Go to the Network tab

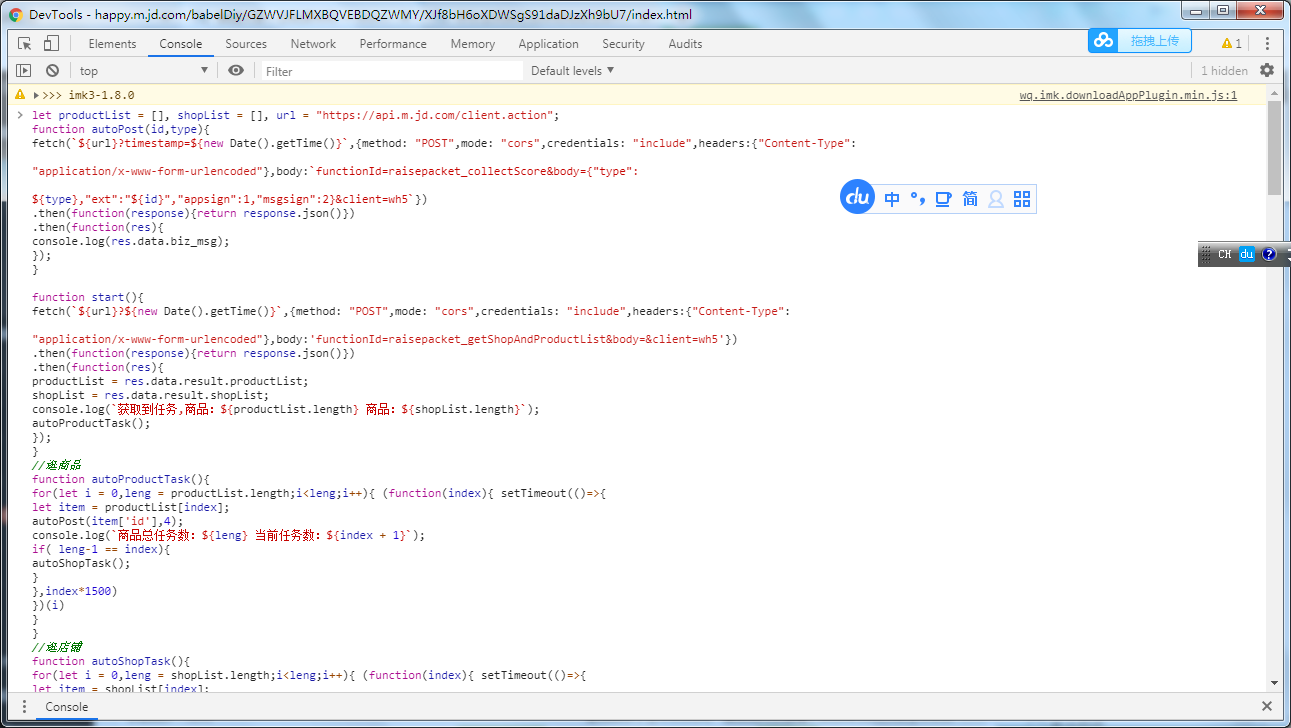click(x=313, y=44)
